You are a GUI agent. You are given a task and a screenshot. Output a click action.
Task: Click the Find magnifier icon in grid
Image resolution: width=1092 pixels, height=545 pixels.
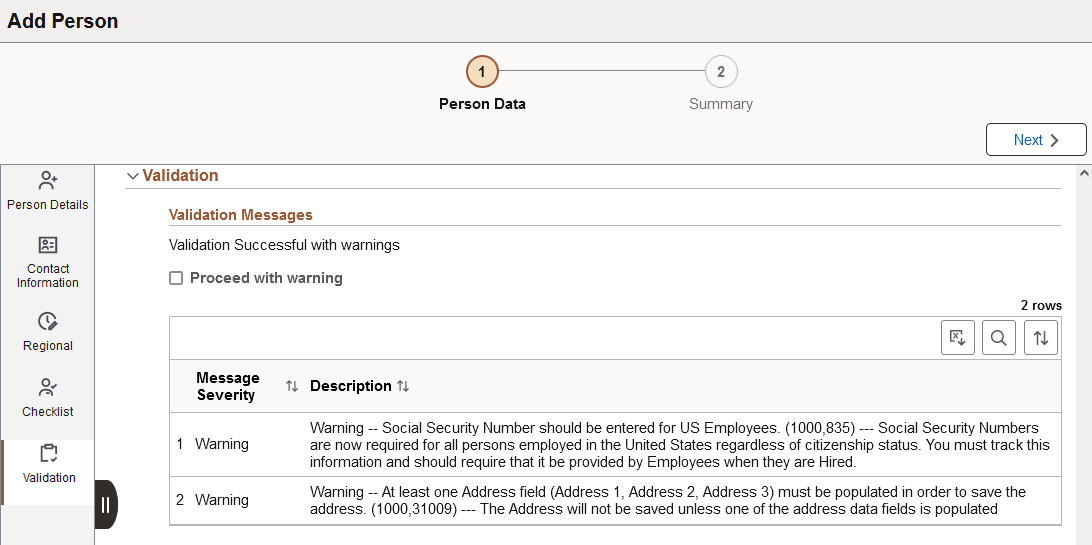coord(999,338)
